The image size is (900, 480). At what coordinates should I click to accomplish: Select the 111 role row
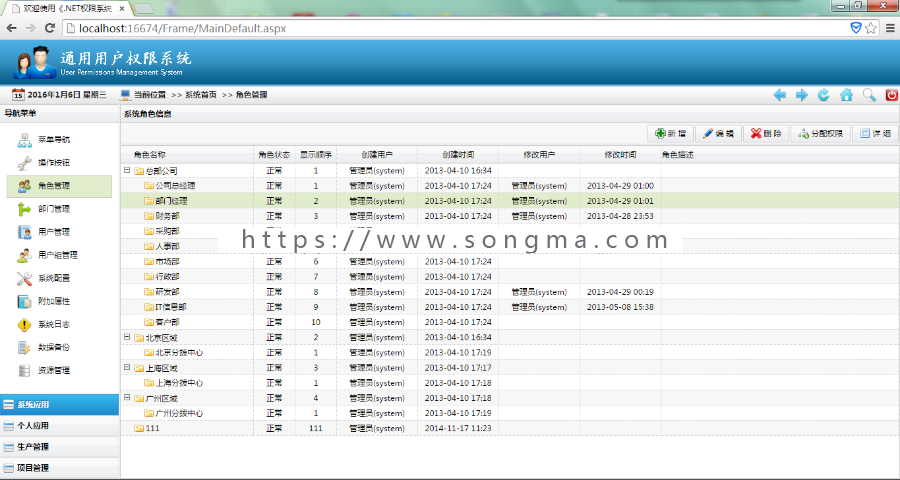tap(510, 428)
